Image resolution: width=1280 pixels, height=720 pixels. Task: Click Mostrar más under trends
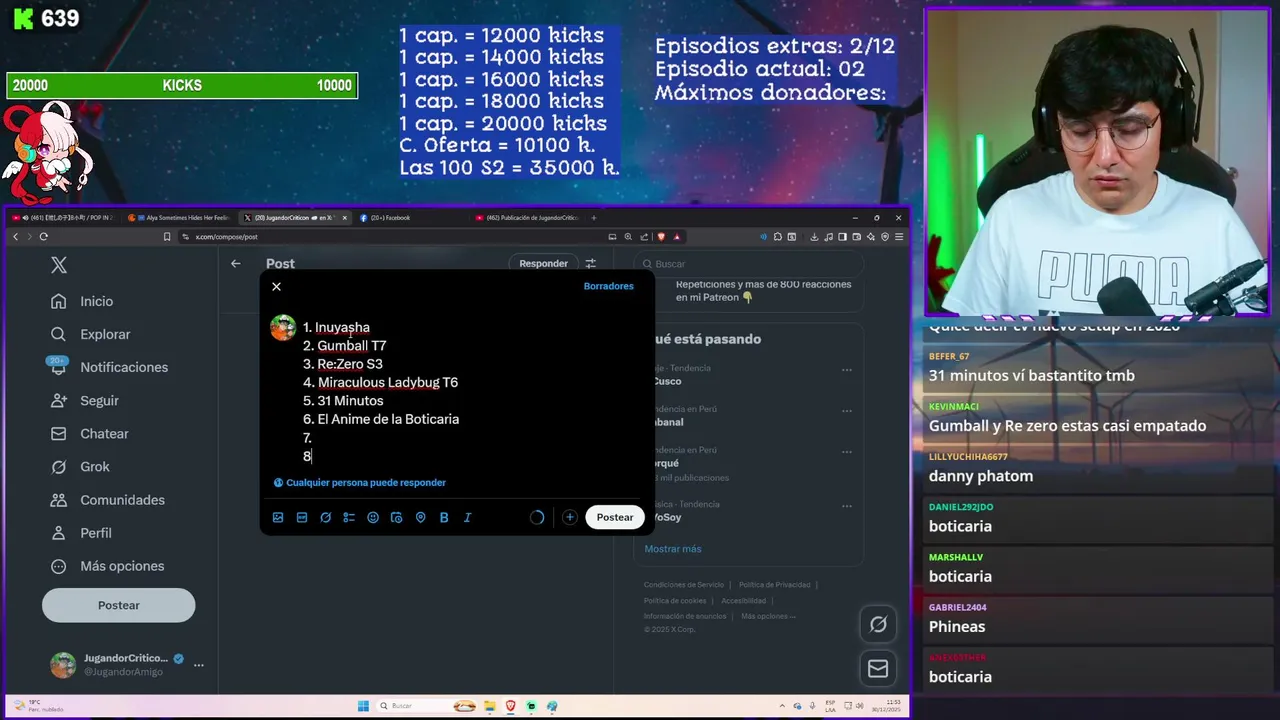[x=673, y=548]
